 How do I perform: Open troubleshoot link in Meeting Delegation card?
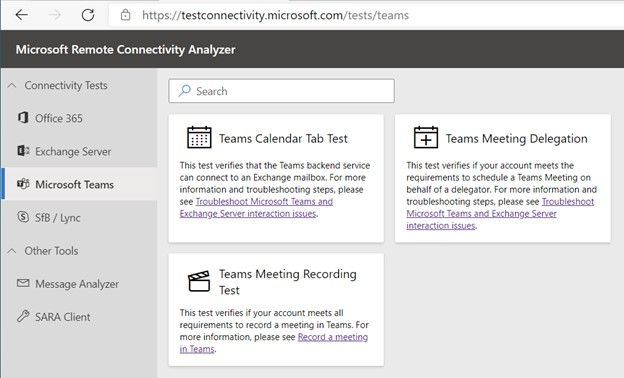click(500, 213)
